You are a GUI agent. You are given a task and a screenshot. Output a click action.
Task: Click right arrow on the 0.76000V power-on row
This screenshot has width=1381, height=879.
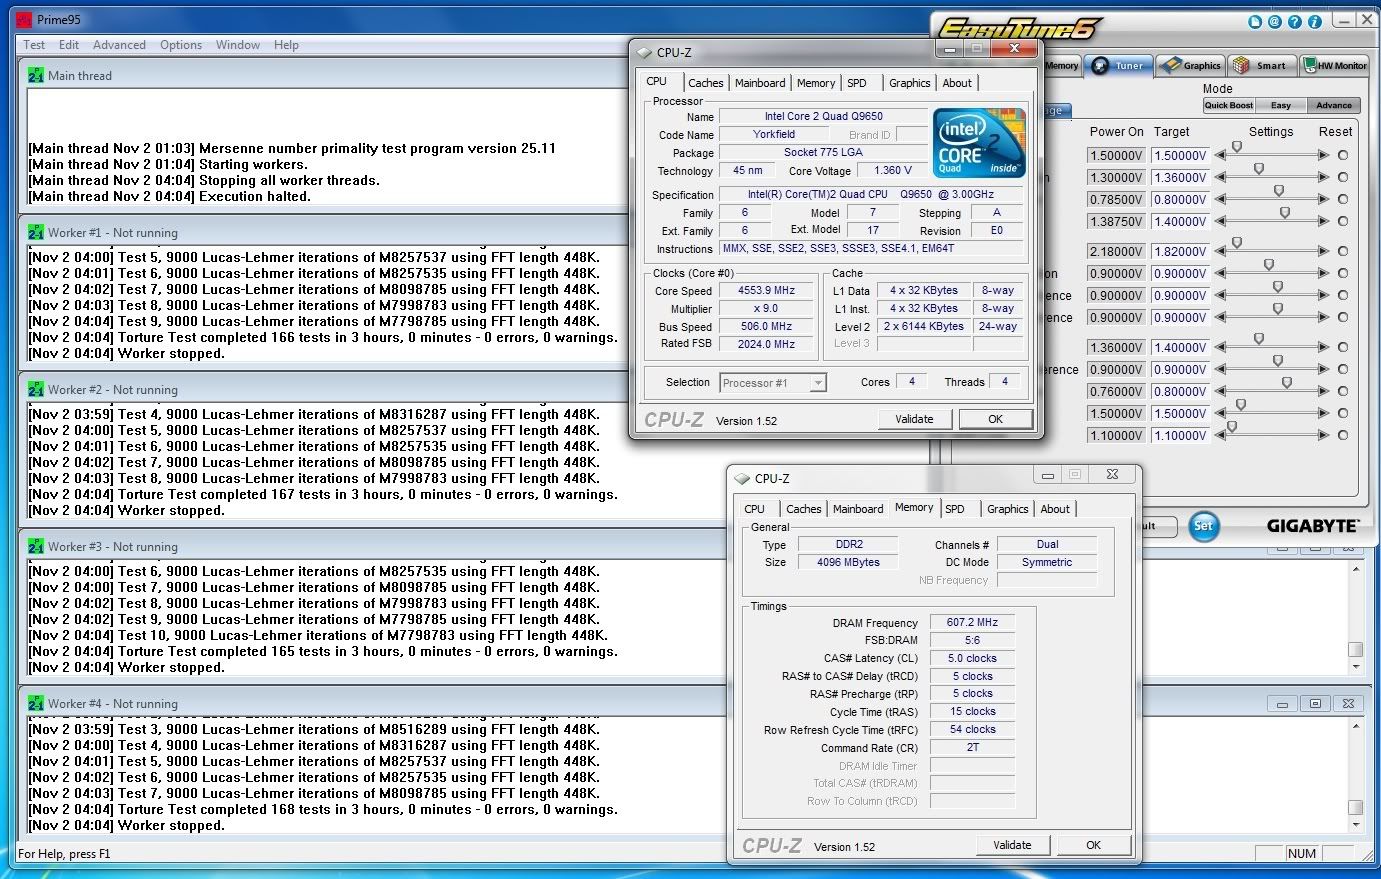tap(1323, 391)
